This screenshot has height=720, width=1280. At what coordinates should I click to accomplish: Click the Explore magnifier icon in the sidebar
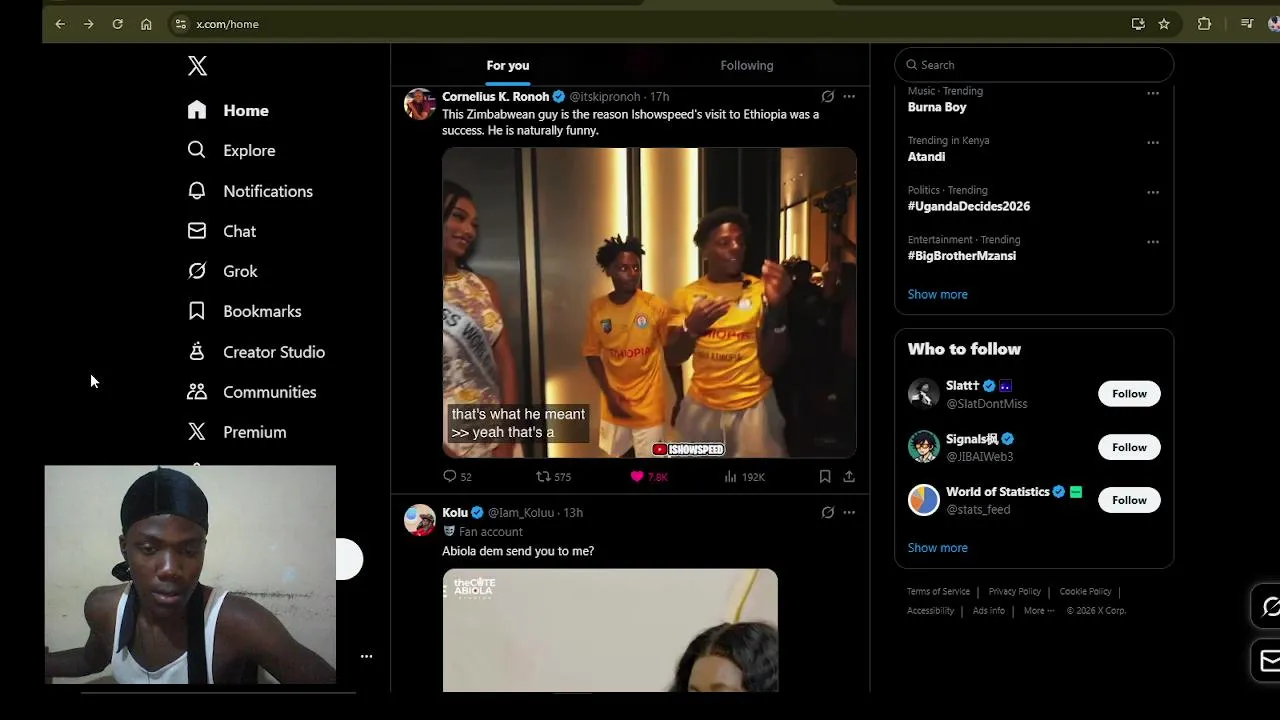(197, 150)
